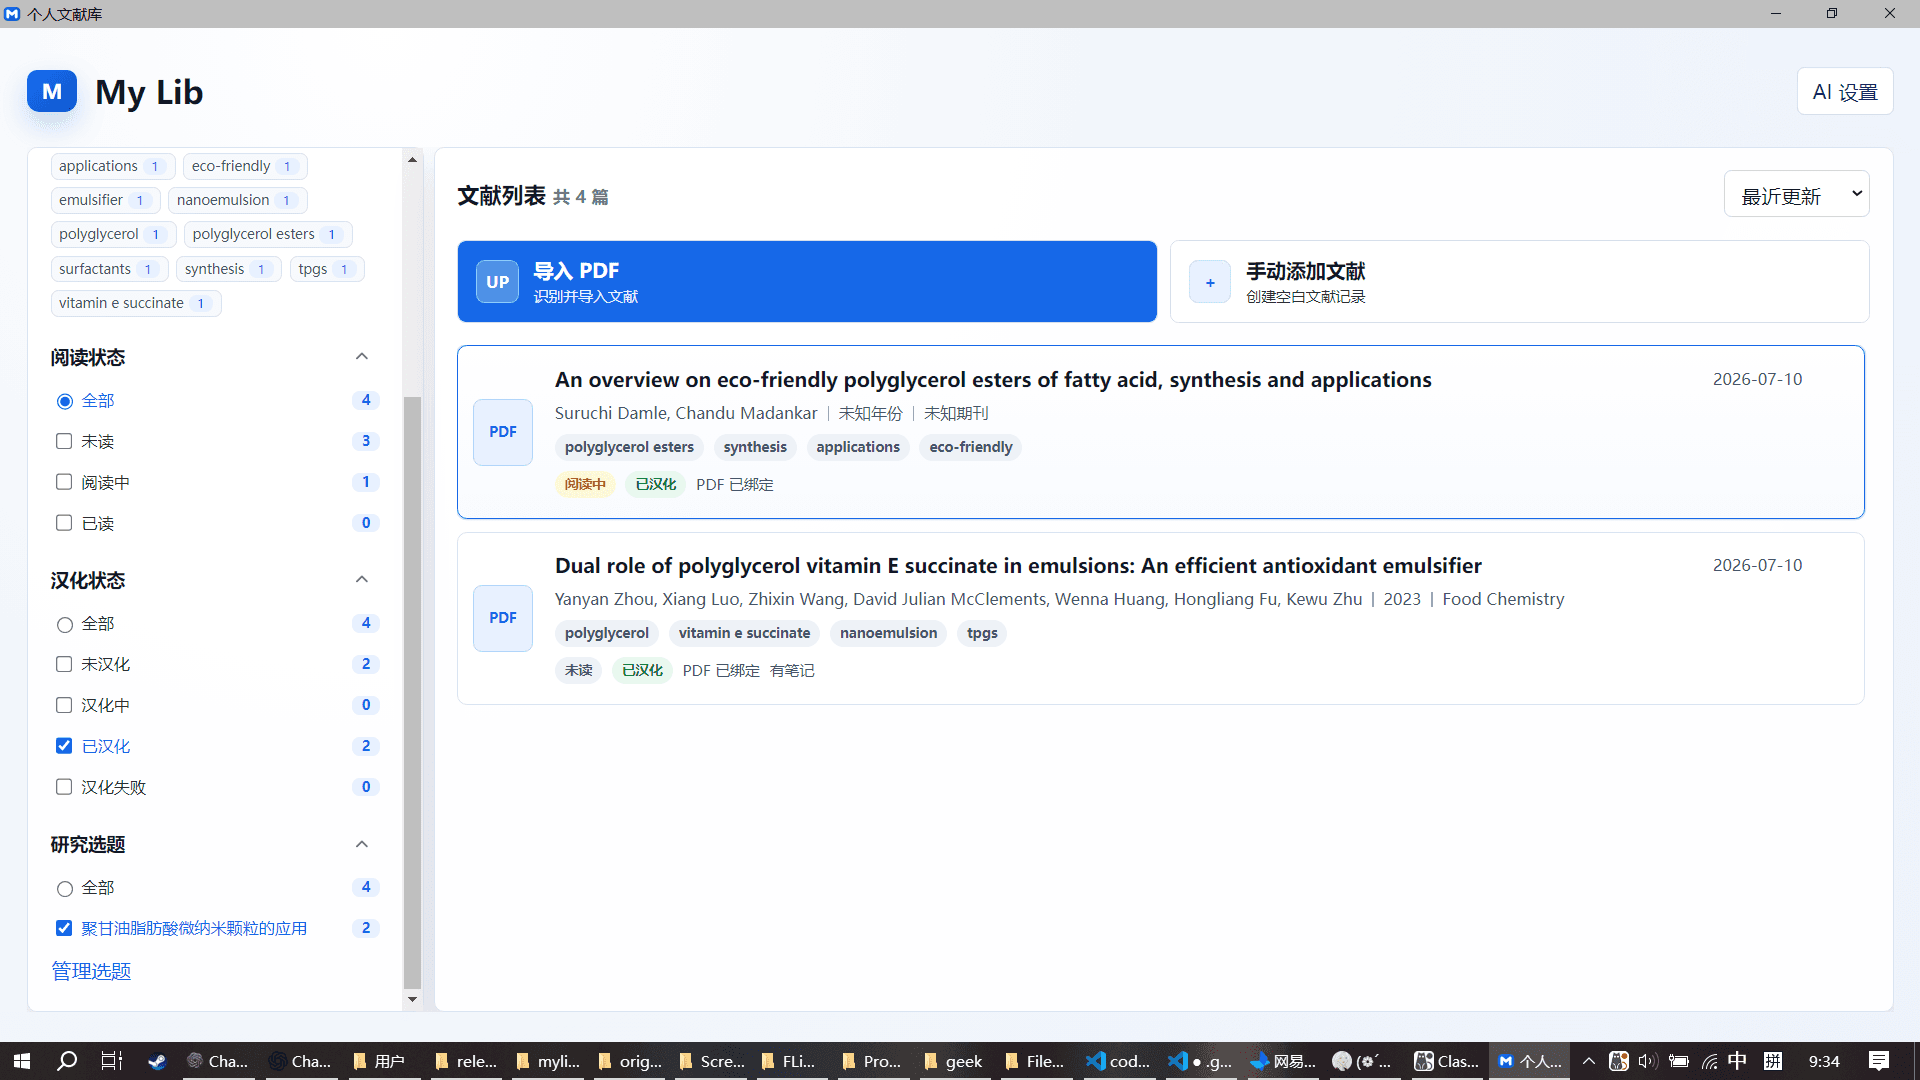1920x1080 pixels.
Task: Click the 有笔记 label on second paper
Action: (x=792, y=671)
